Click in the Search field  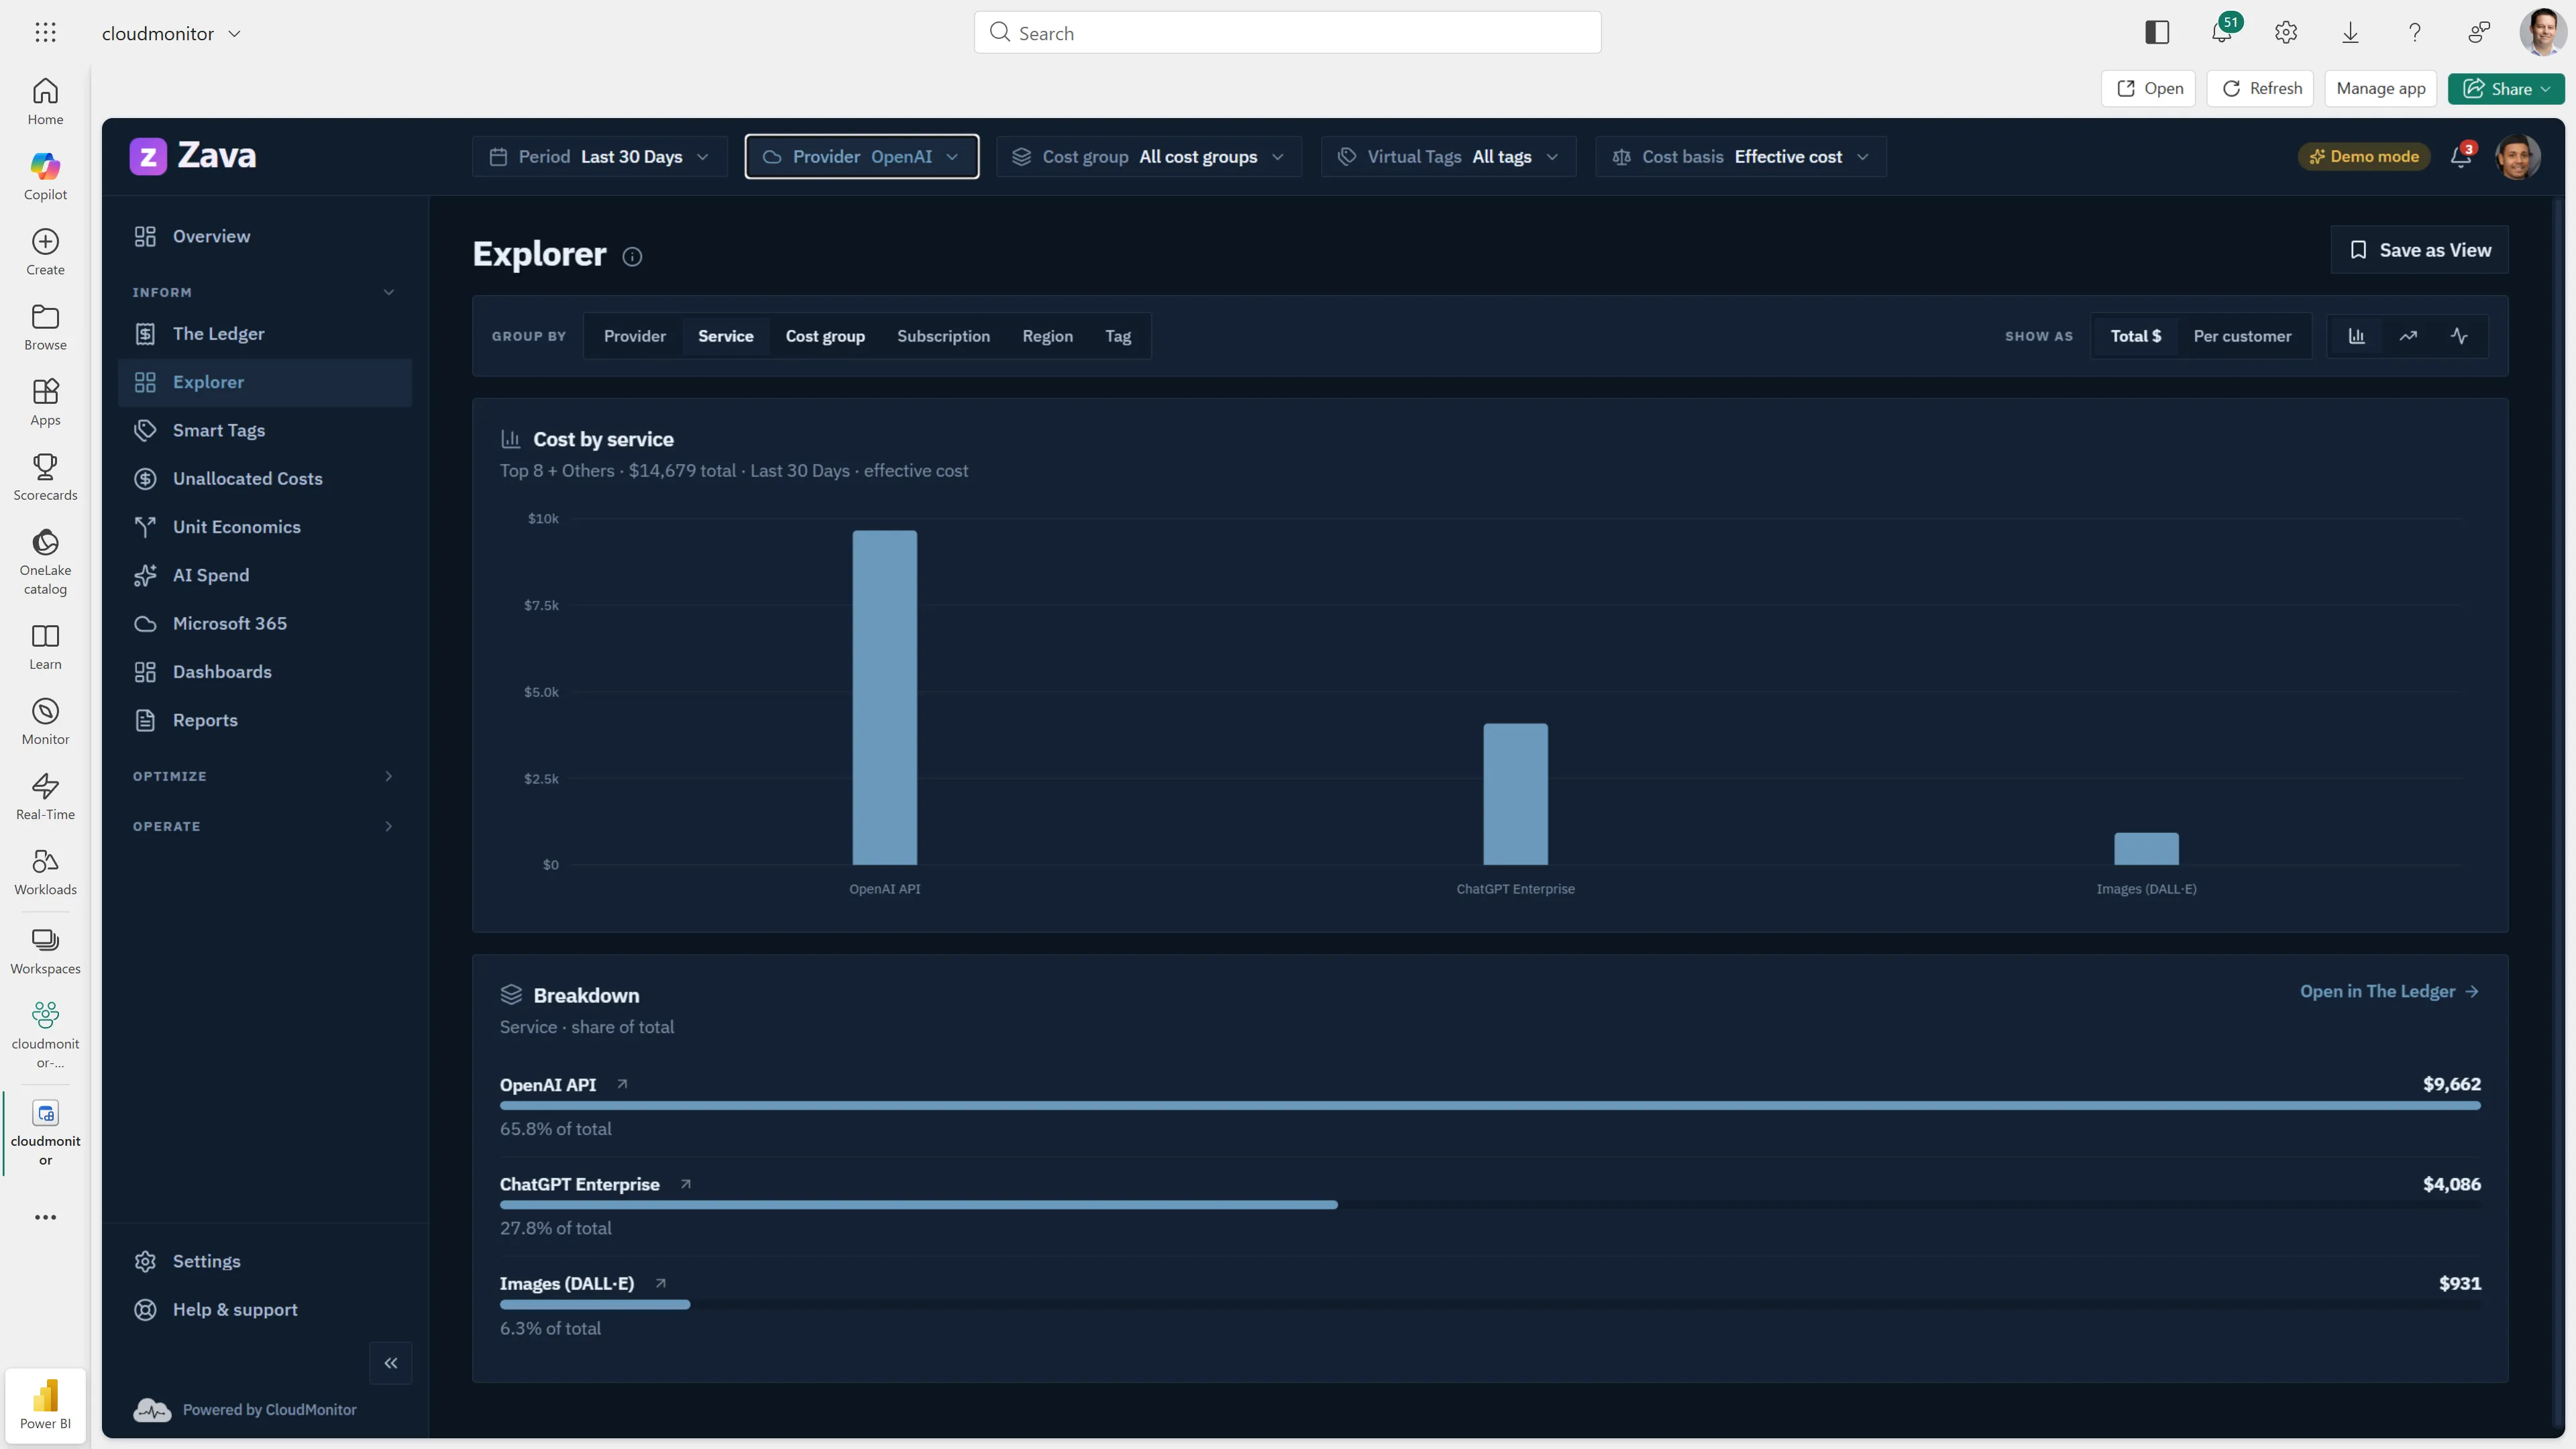point(1287,33)
